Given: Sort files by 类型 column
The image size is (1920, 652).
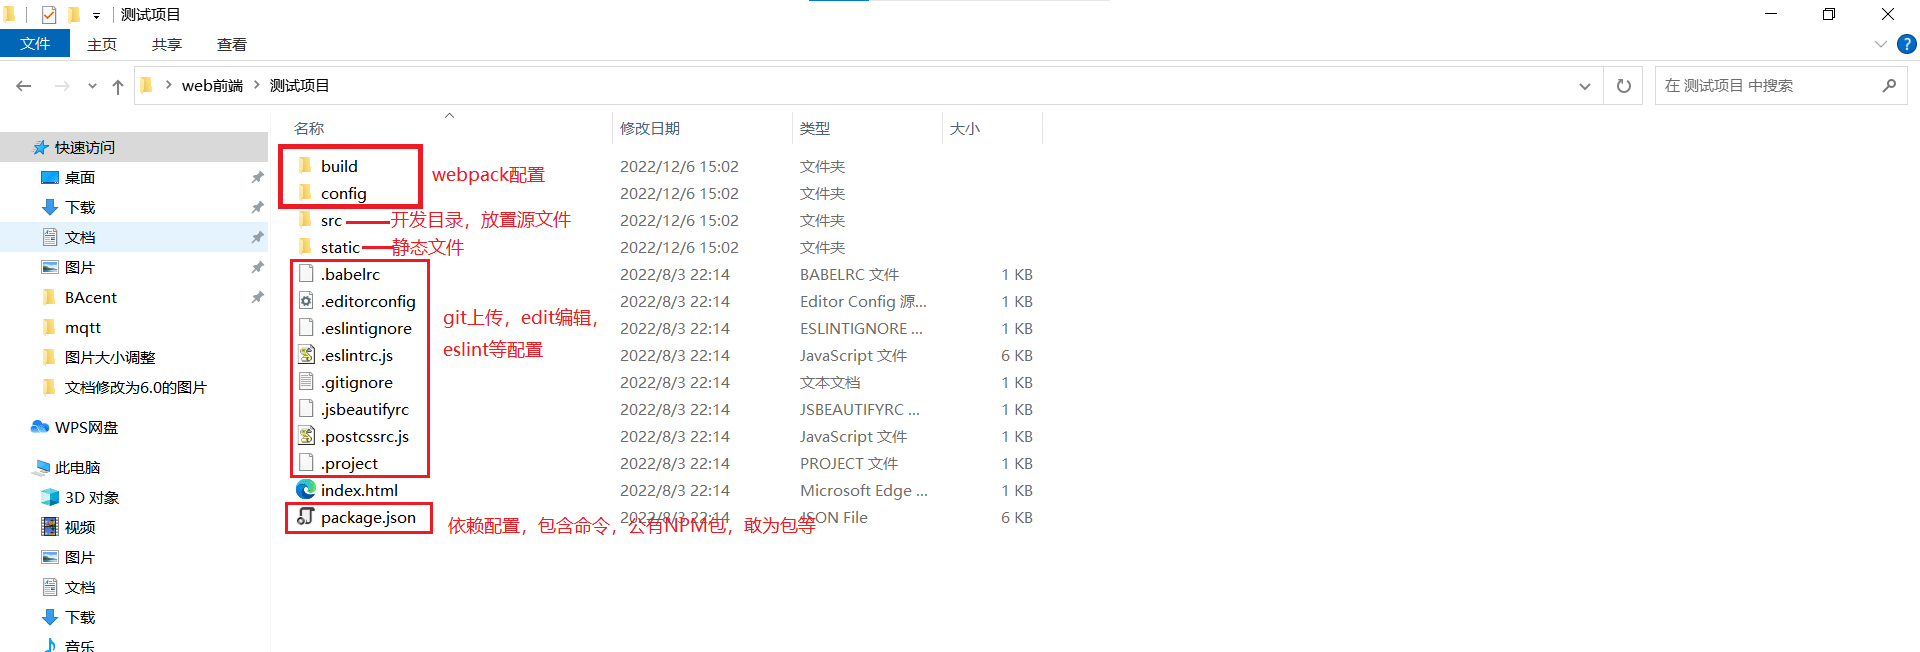Looking at the screenshot, I should 815,128.
